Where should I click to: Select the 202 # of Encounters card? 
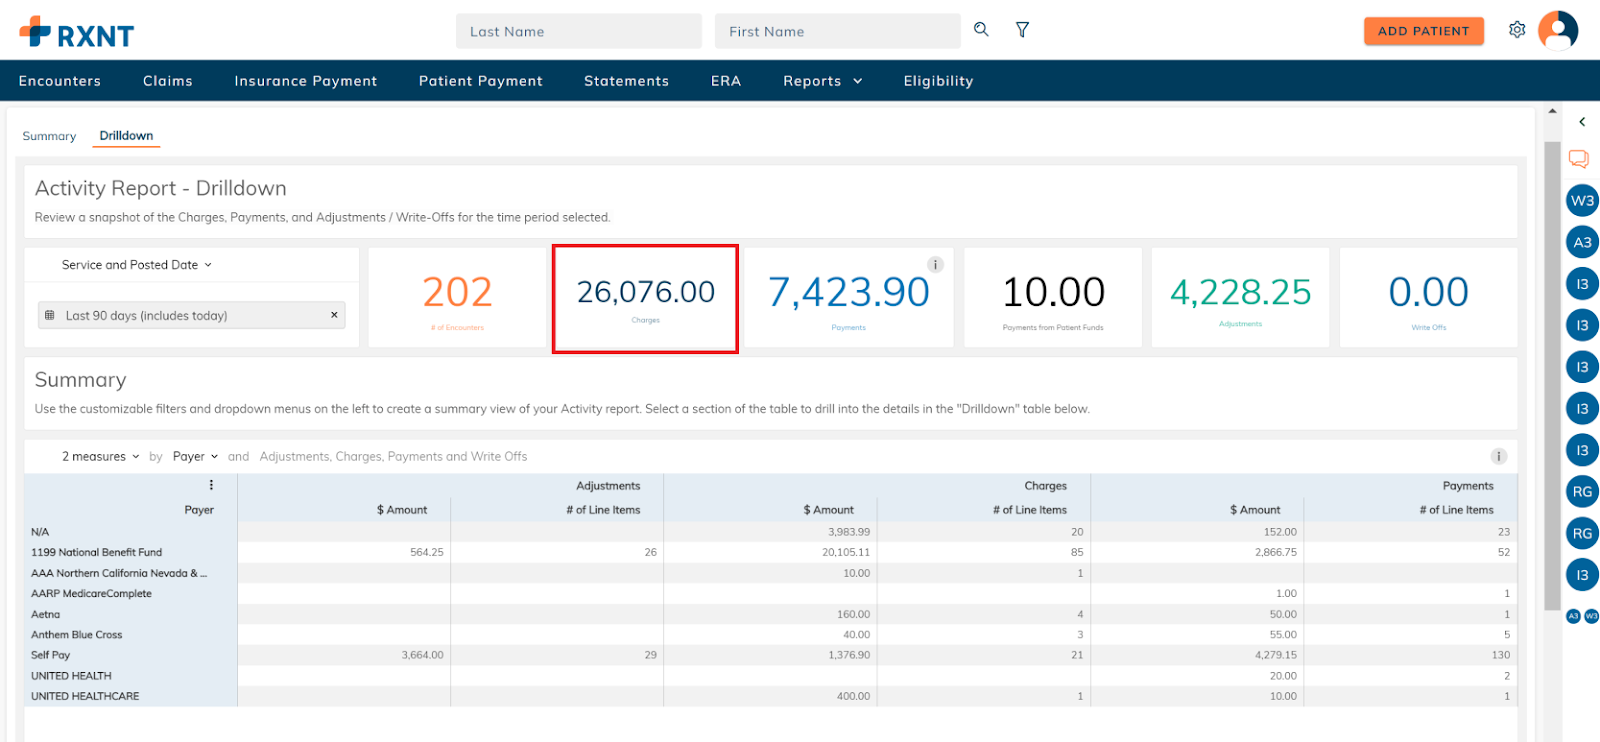(x=458, y=298)
